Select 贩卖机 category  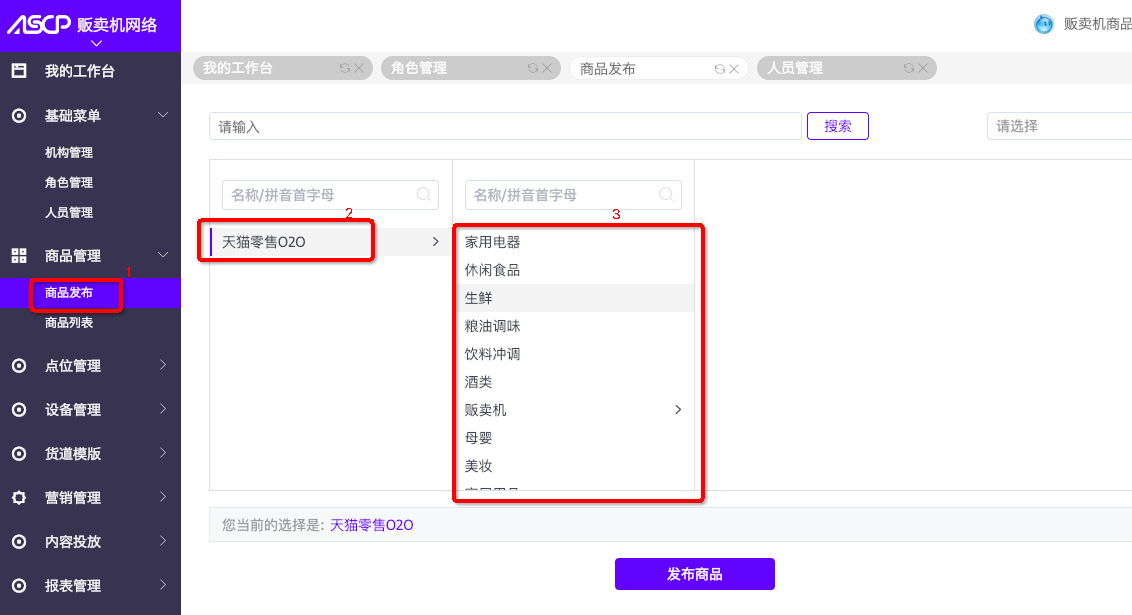pos(573,410)
